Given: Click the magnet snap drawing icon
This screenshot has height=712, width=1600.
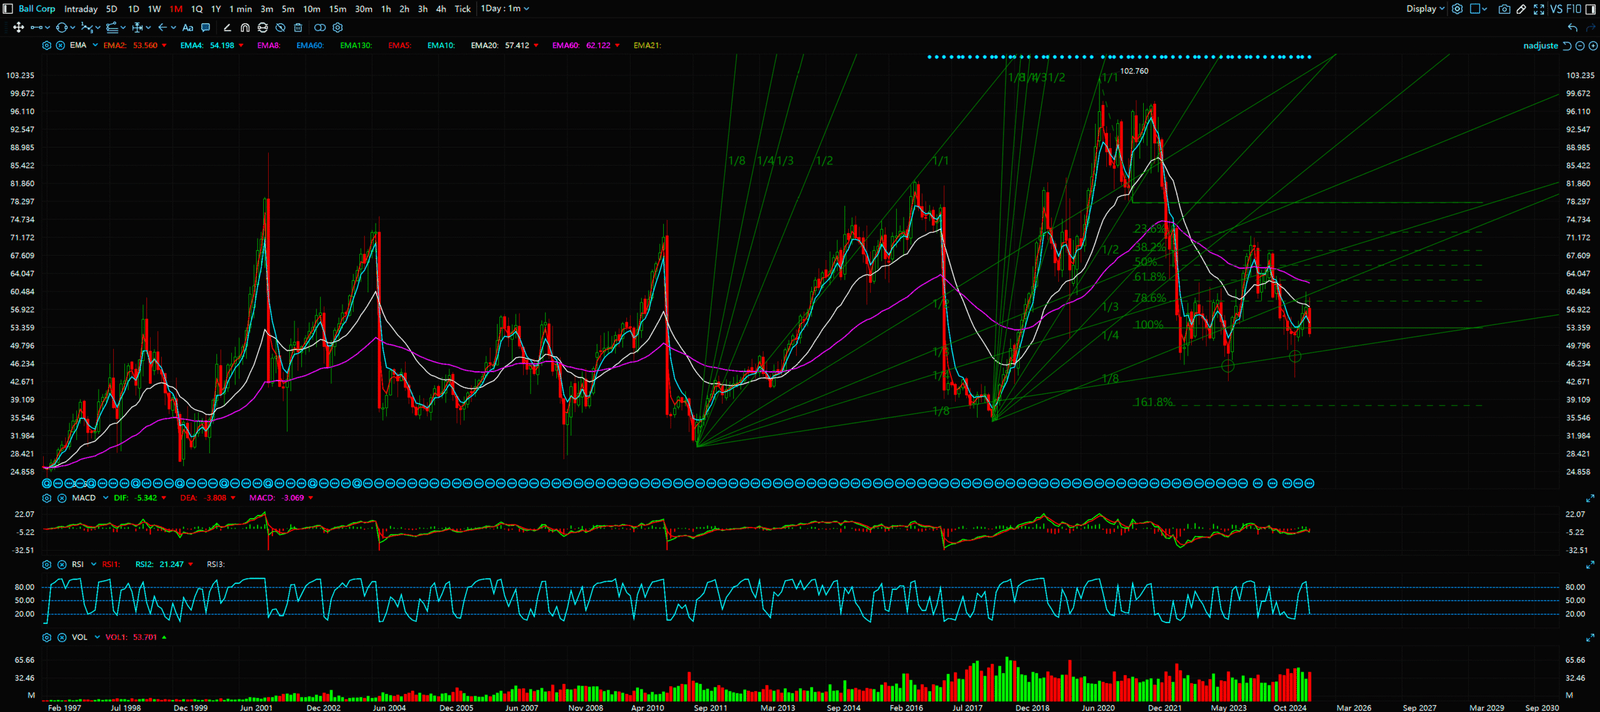Looking at the screenshot, I should [x=245, y=28].
